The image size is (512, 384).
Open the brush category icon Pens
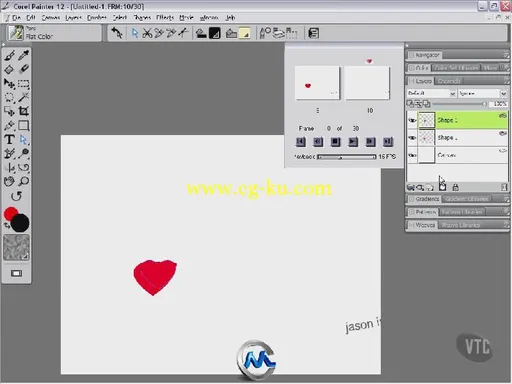click(x=16, y=33)
